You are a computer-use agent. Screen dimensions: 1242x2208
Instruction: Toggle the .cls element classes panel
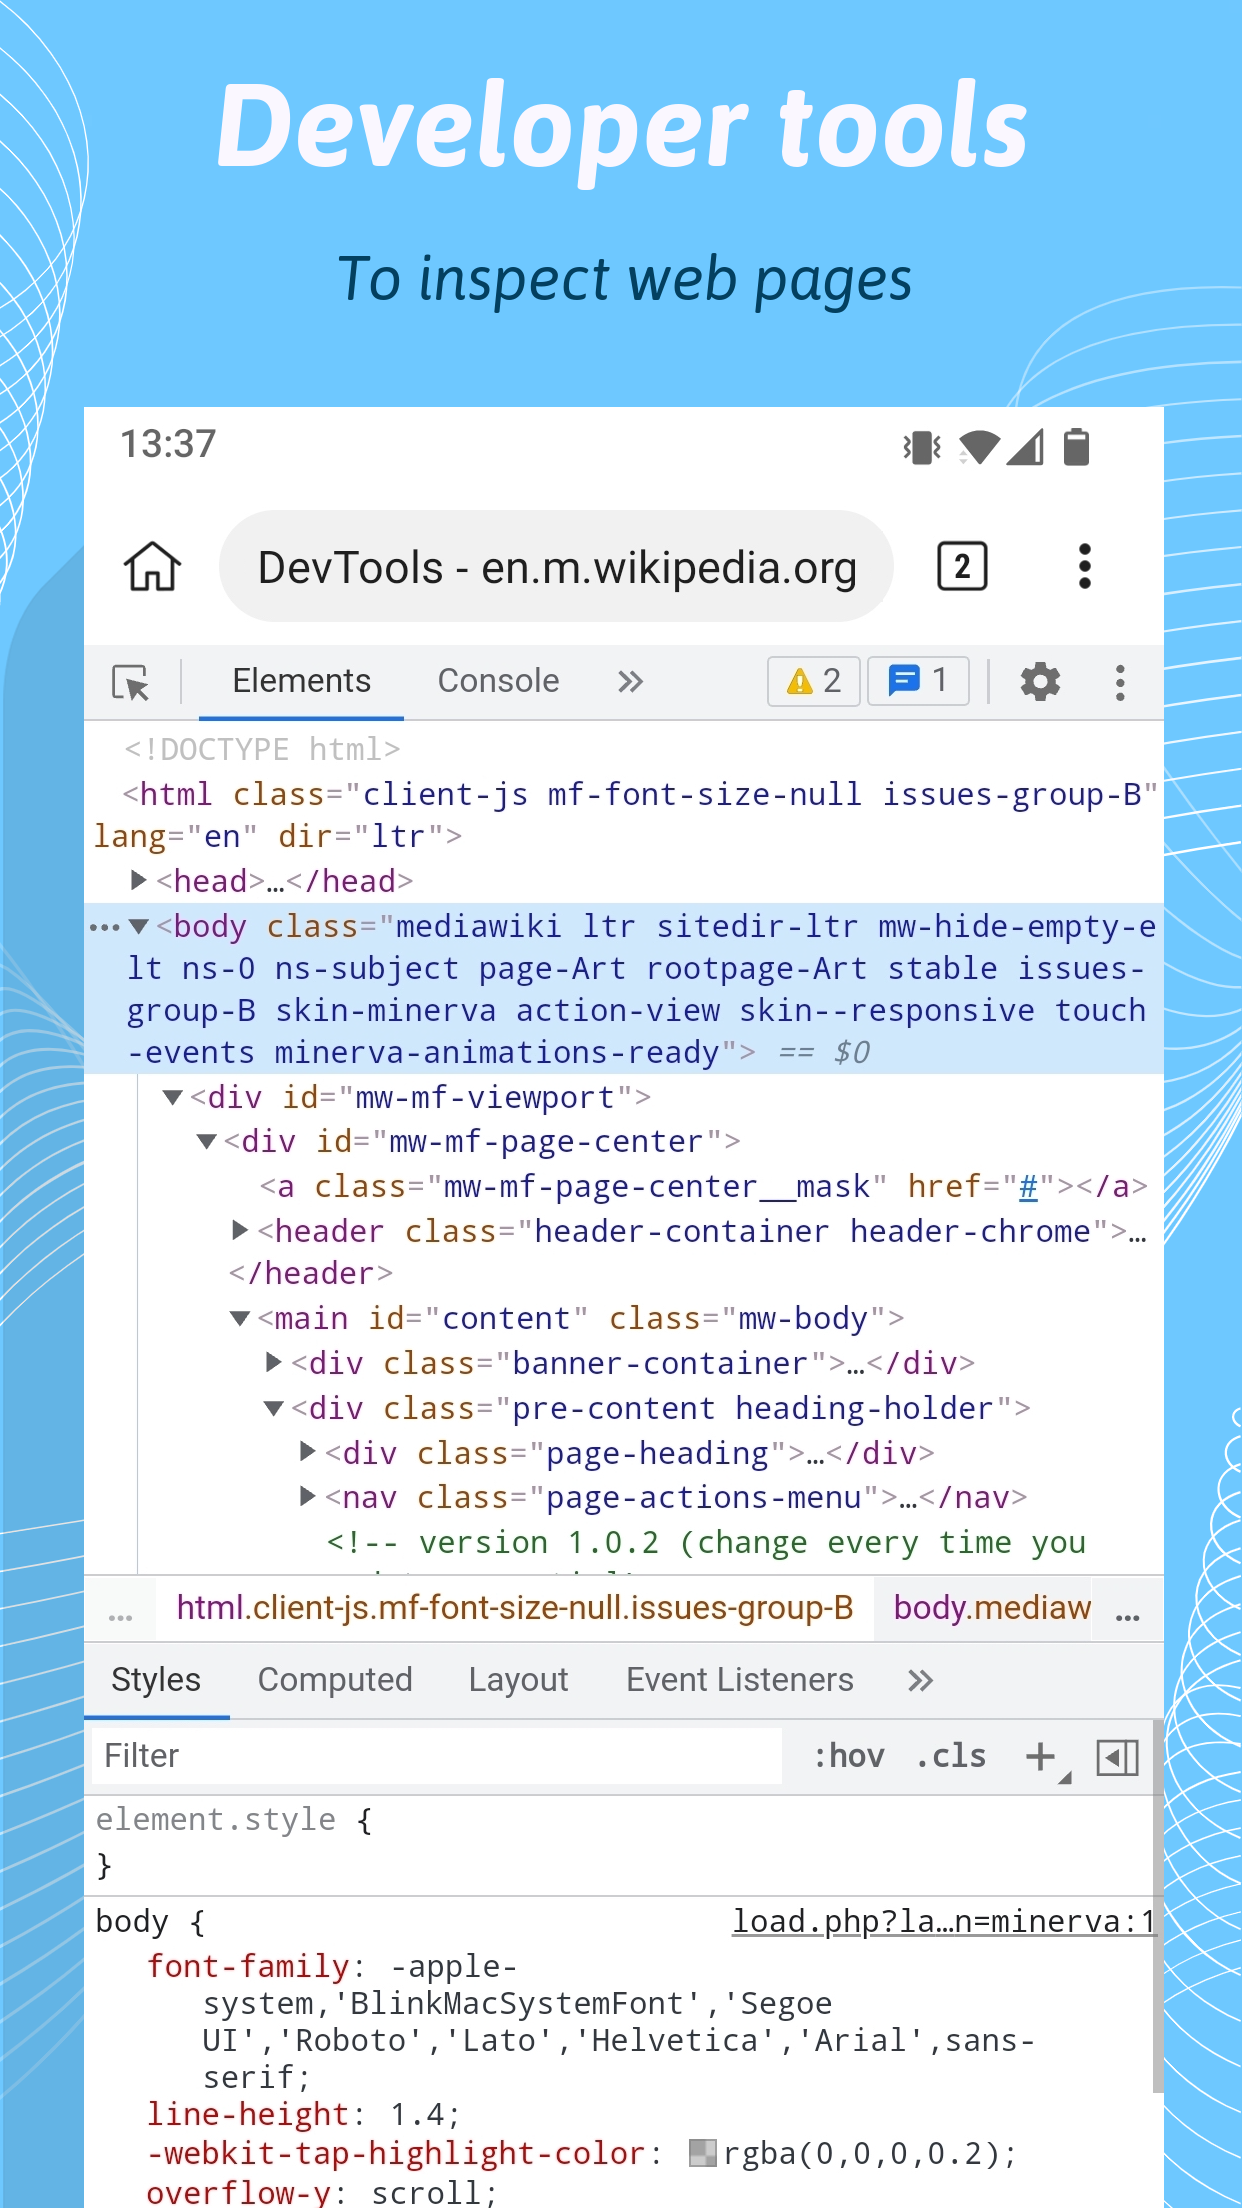(951, 1757)
